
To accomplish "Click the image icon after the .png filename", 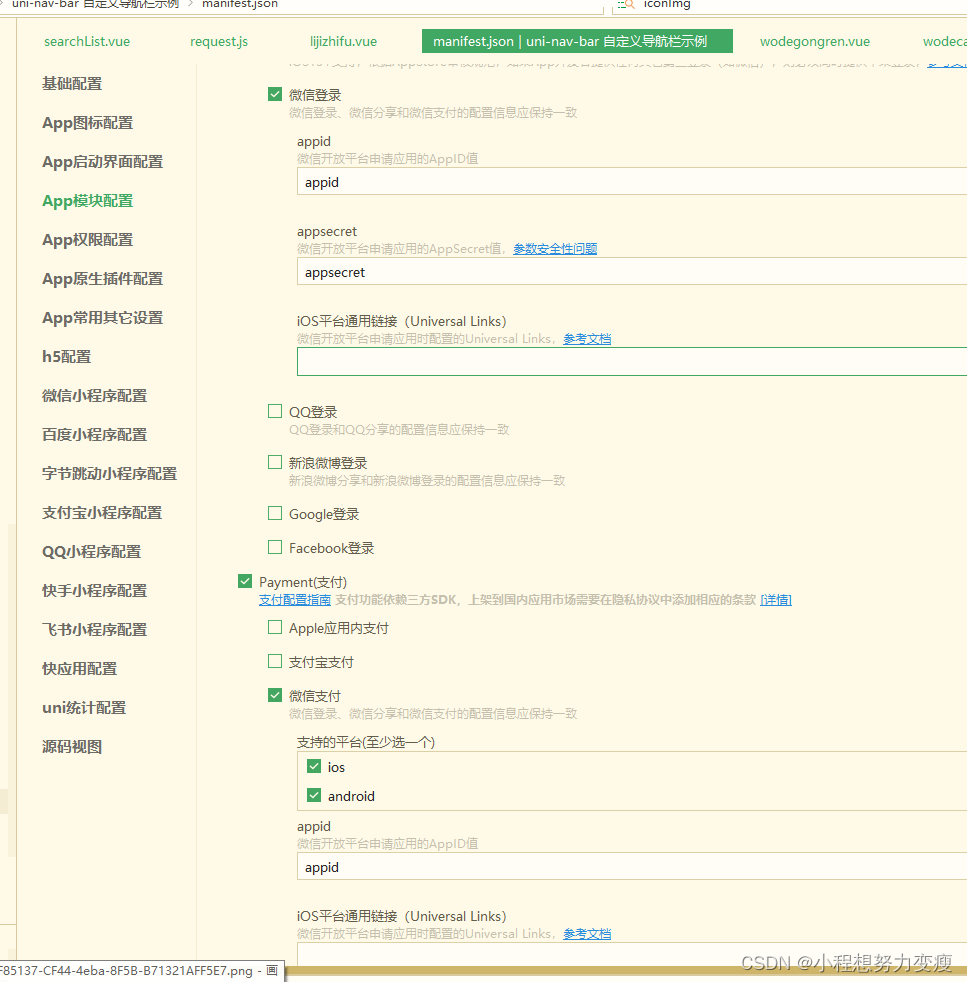I will click(272, 970).
